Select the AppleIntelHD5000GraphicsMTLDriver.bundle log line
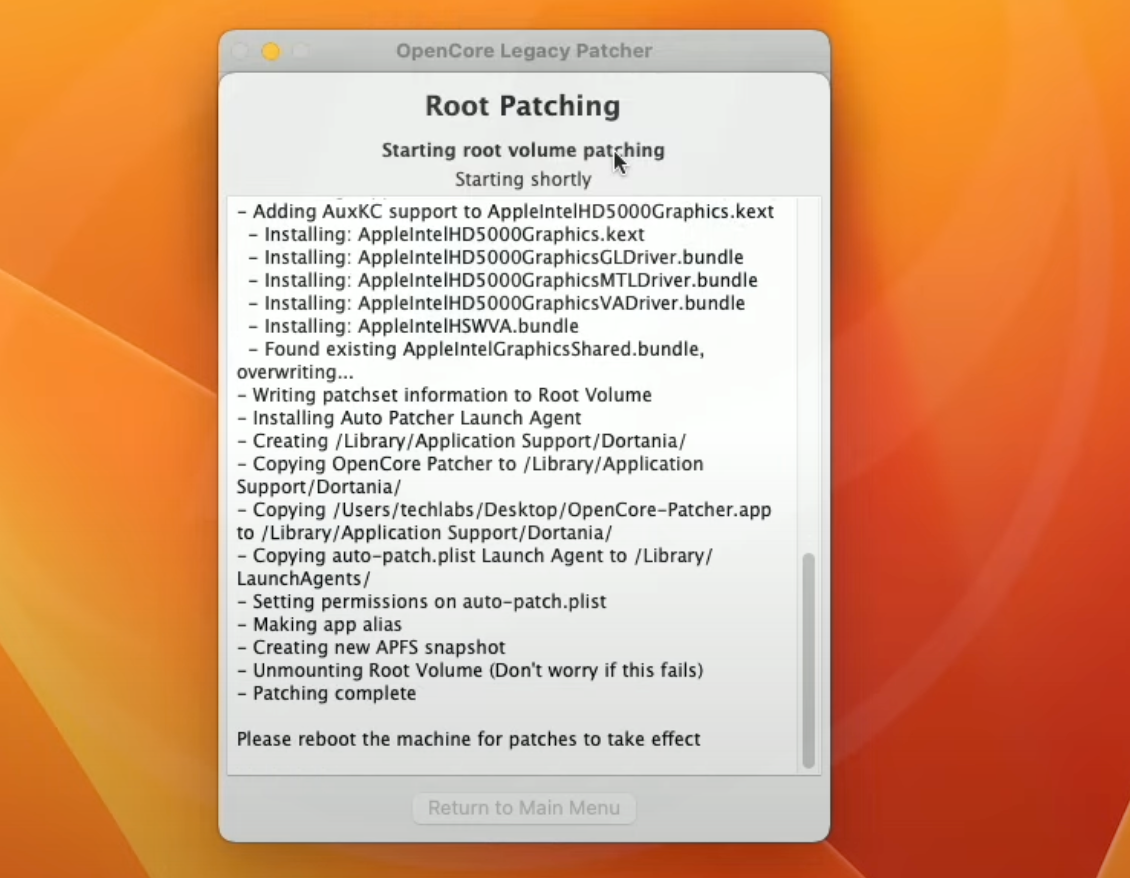This screenshot has height=878, width=1130. tap(503, 280)
